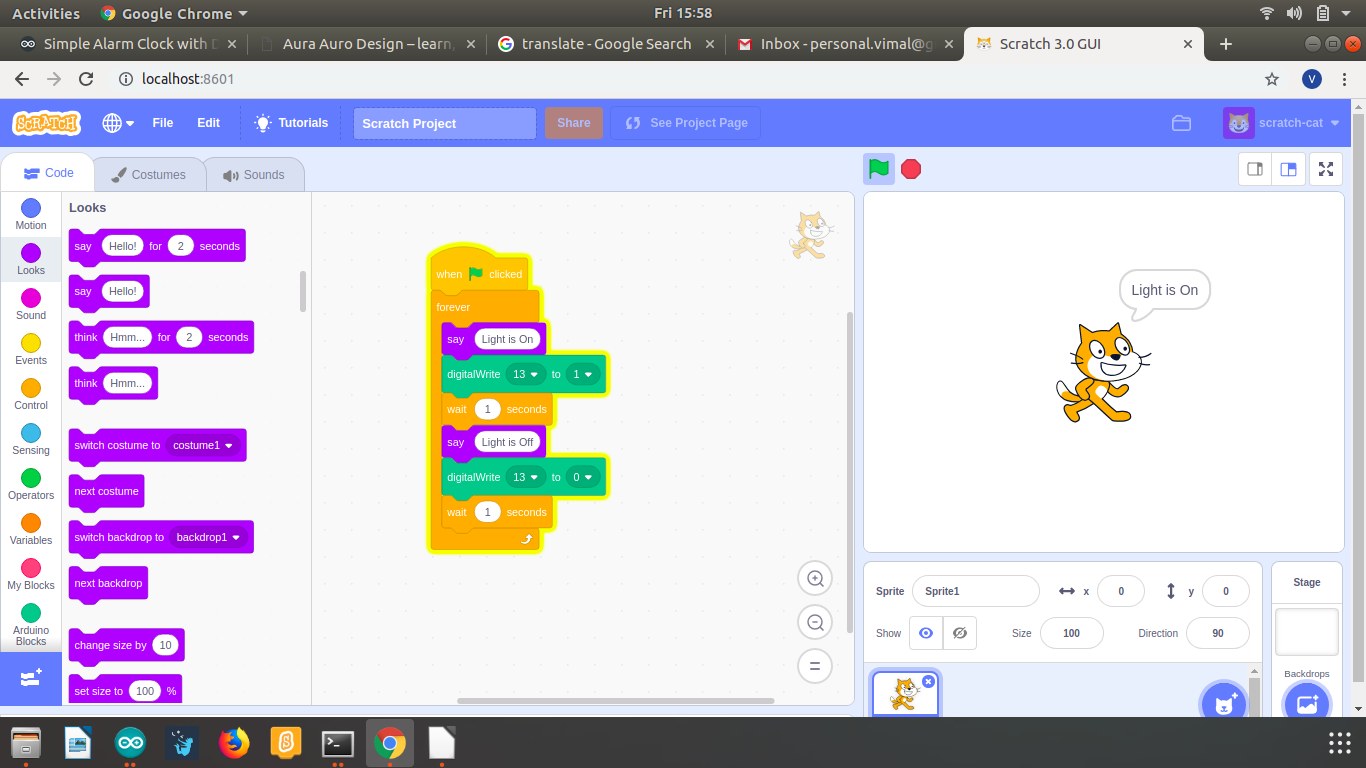Open Arduino IDE from the dock
1366x768 pixels.
pyautogui.click(x=130, y=743)
